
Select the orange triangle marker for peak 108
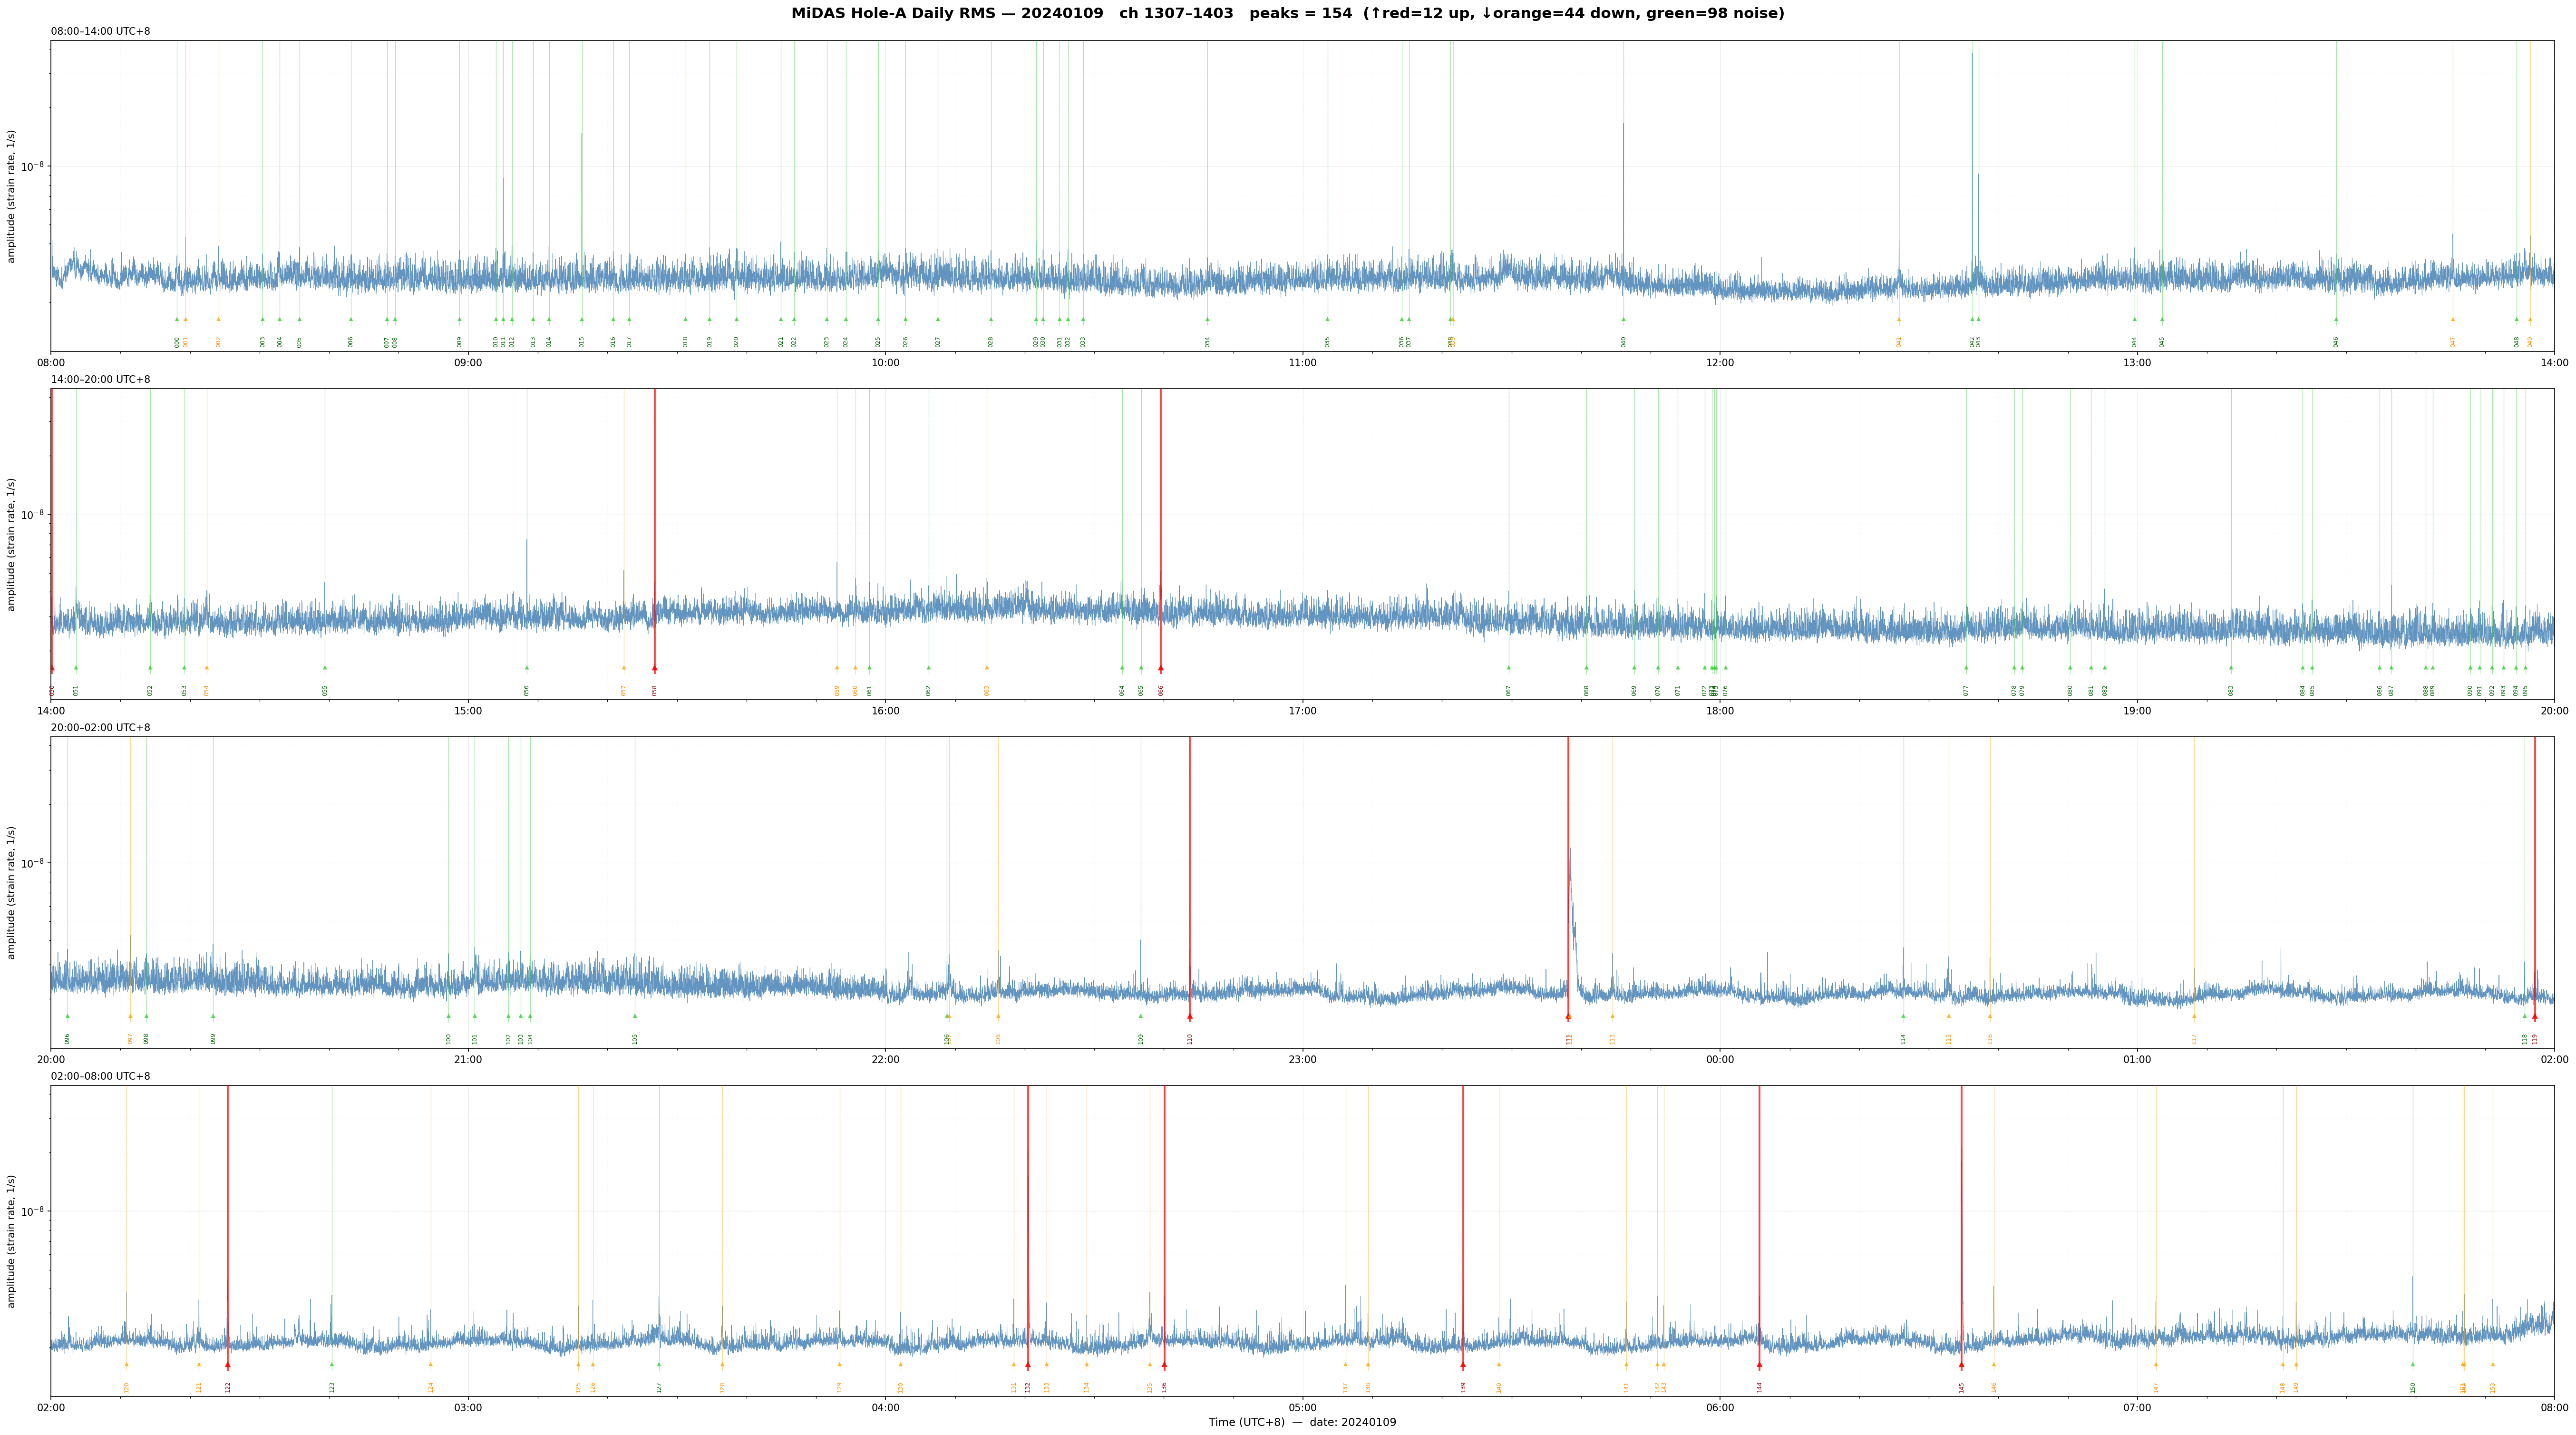click(x=998, y=1016)
